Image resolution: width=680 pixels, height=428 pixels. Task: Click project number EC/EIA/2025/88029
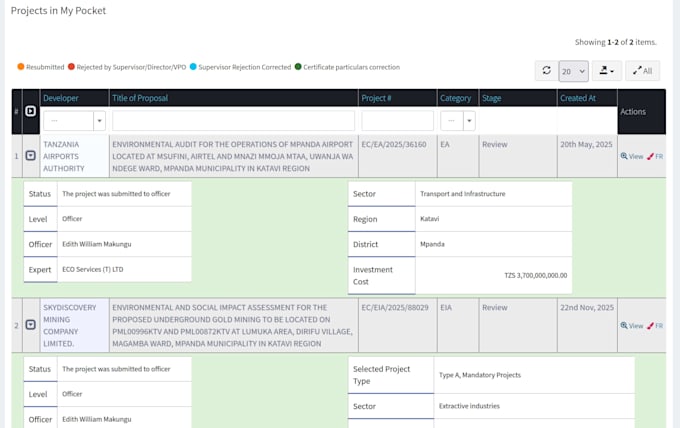395,307
